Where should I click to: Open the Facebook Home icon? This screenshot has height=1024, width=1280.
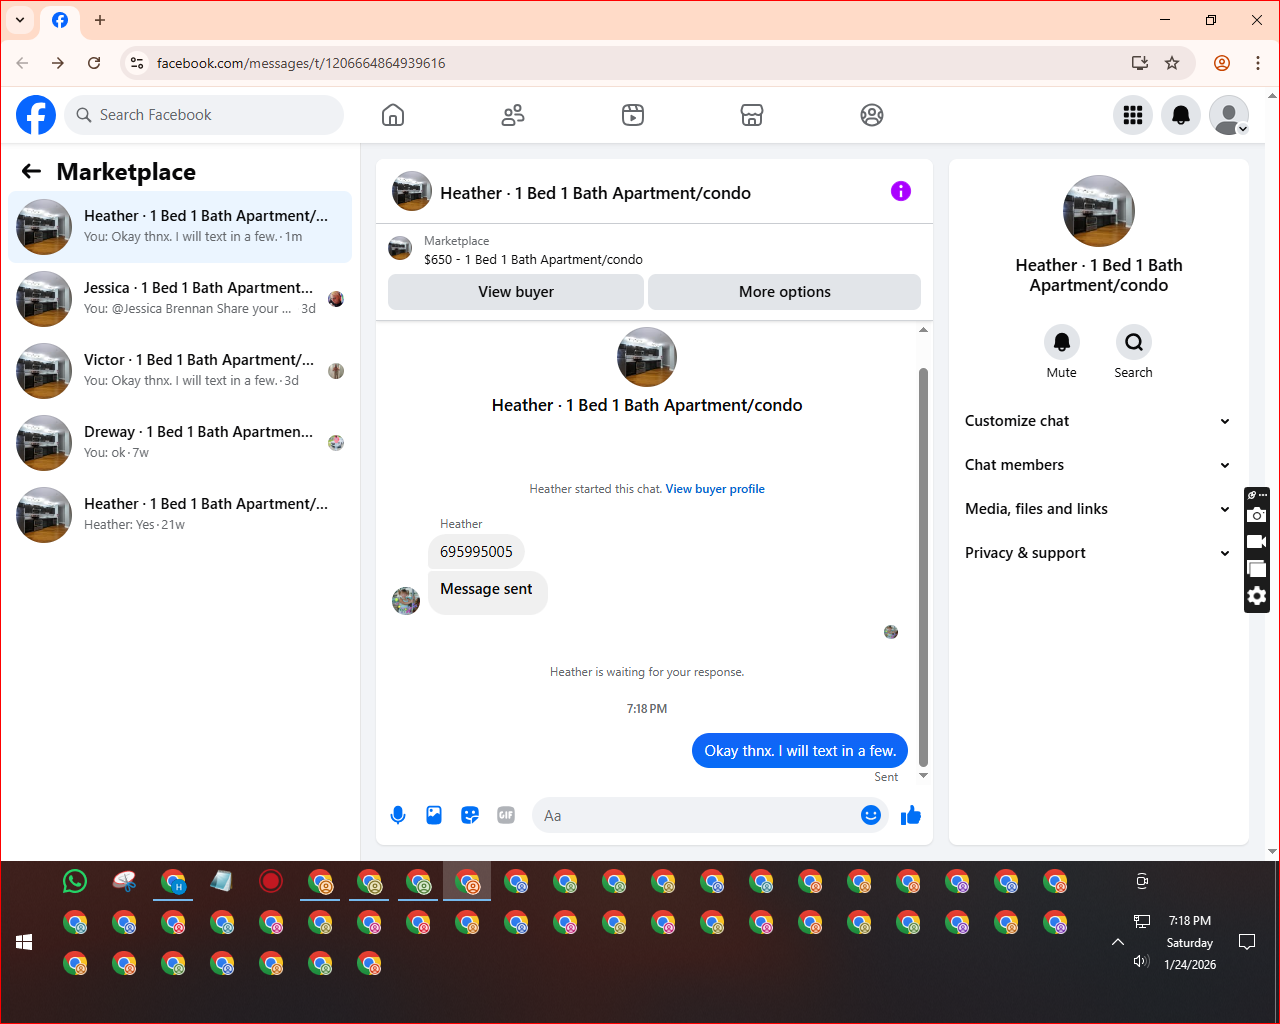click(393, 115)
